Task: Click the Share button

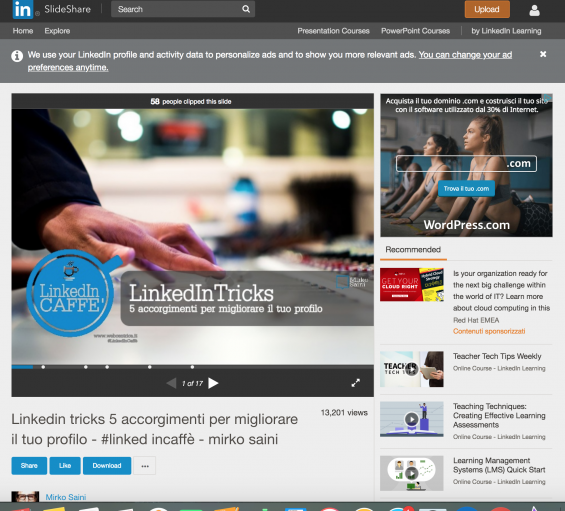Action: 29,466
